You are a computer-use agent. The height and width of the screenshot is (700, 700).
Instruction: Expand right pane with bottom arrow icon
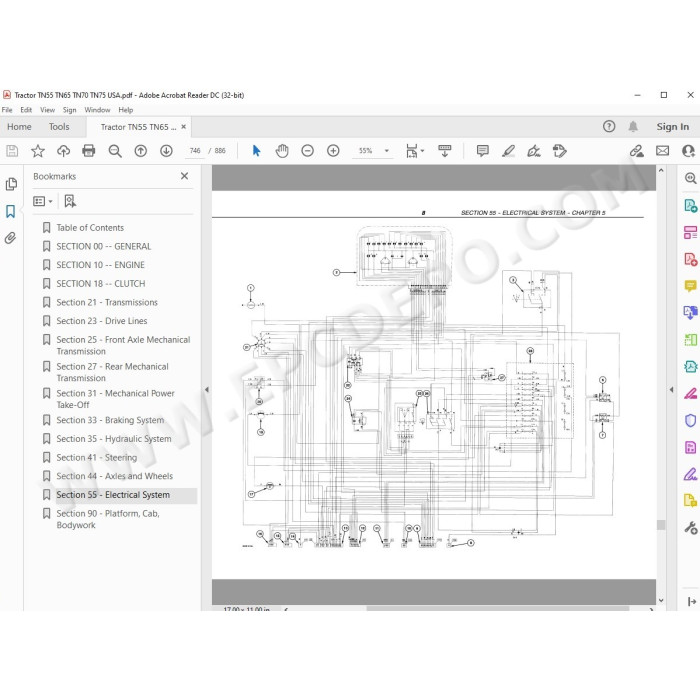[692, 601]
